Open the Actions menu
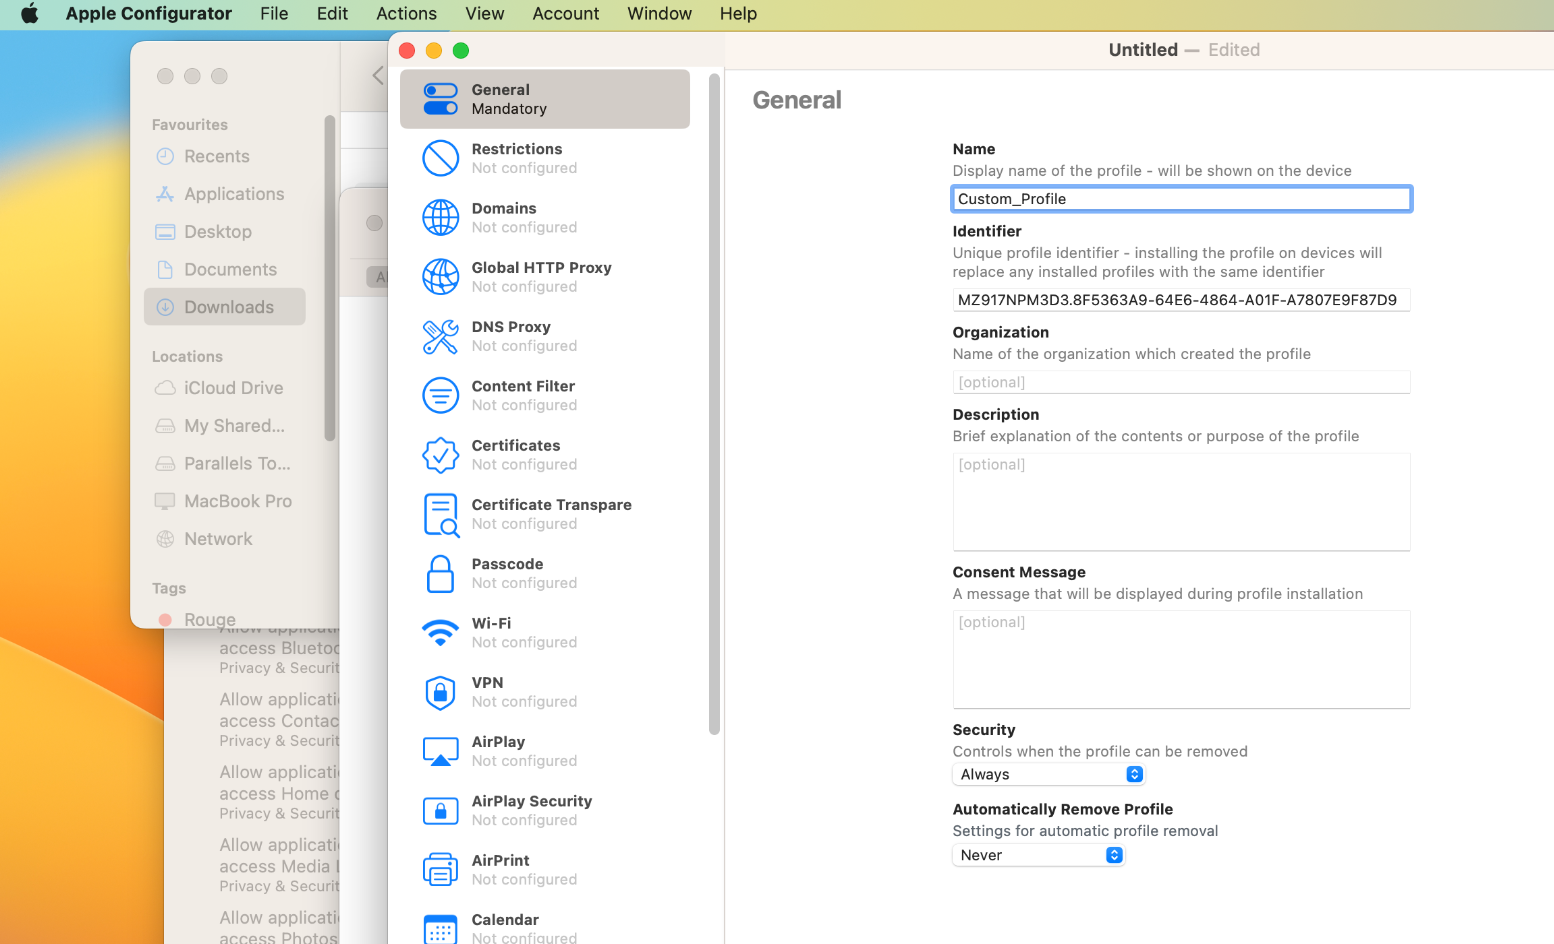Image resolution: width=1554 pixels, height=944 pixels. click(406, 14)
